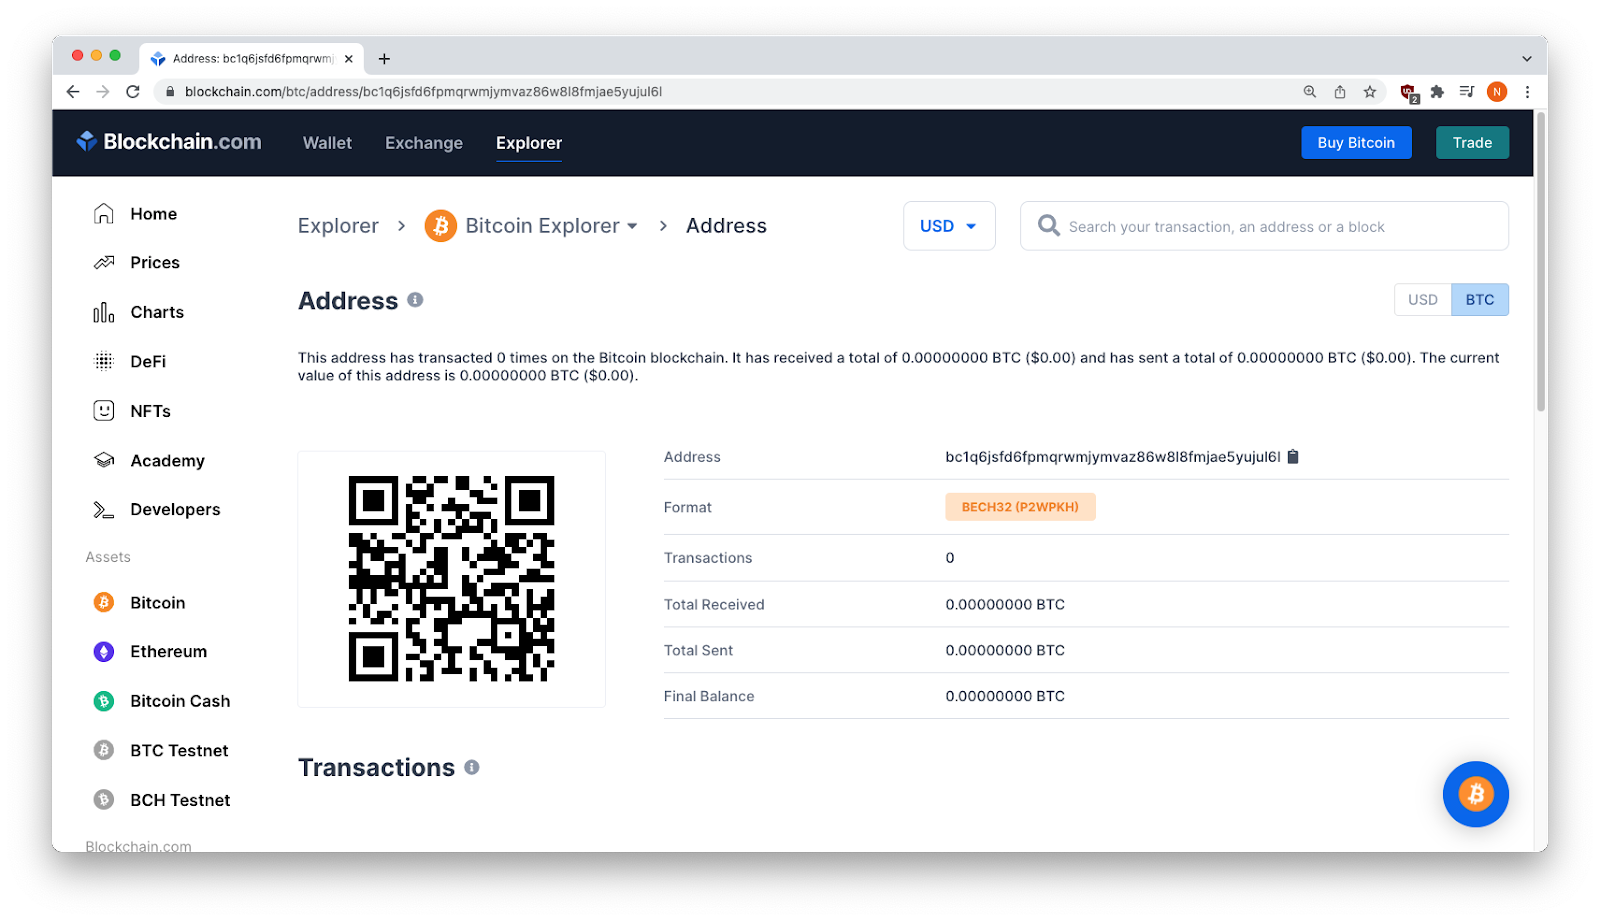The height and width of the screenshot is (921, 1600).
Task: Close the Address browser tab
Action: click(x=348, y=59)
